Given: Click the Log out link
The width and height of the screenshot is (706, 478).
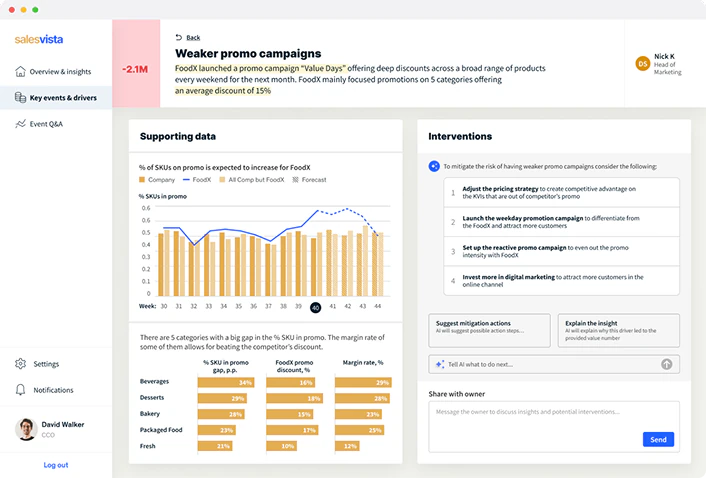Looking at the screenshot, I should coord(56,465).
